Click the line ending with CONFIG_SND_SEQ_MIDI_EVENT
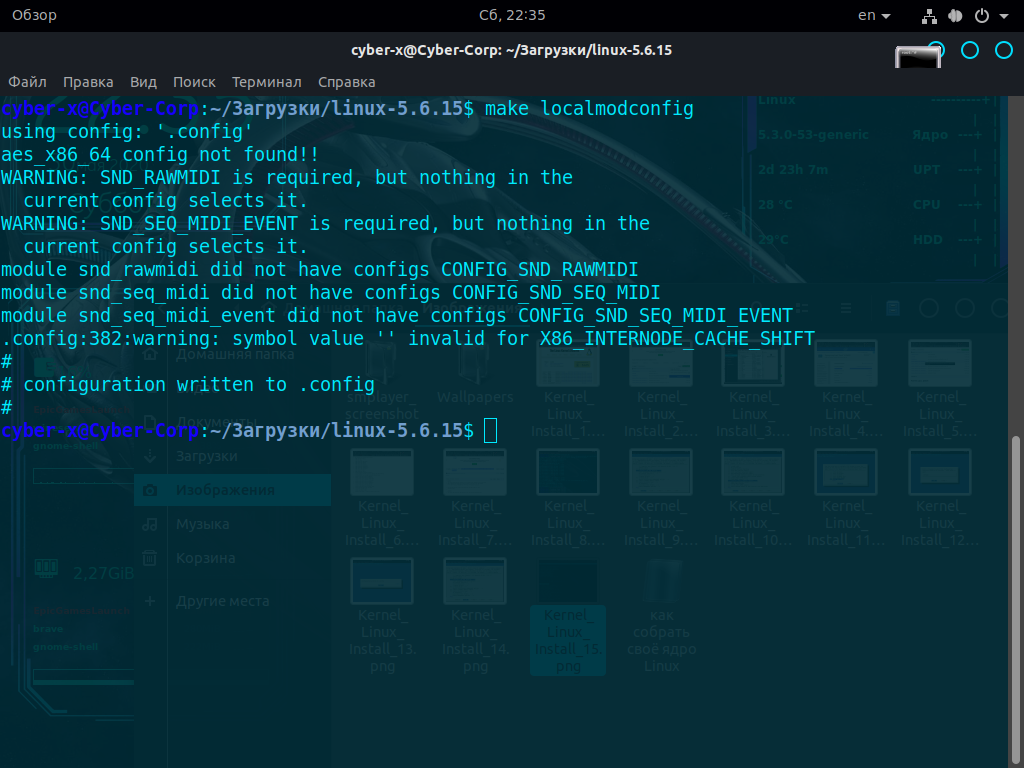The width and height of the screenshot is (1024, 768). point(397,315)
